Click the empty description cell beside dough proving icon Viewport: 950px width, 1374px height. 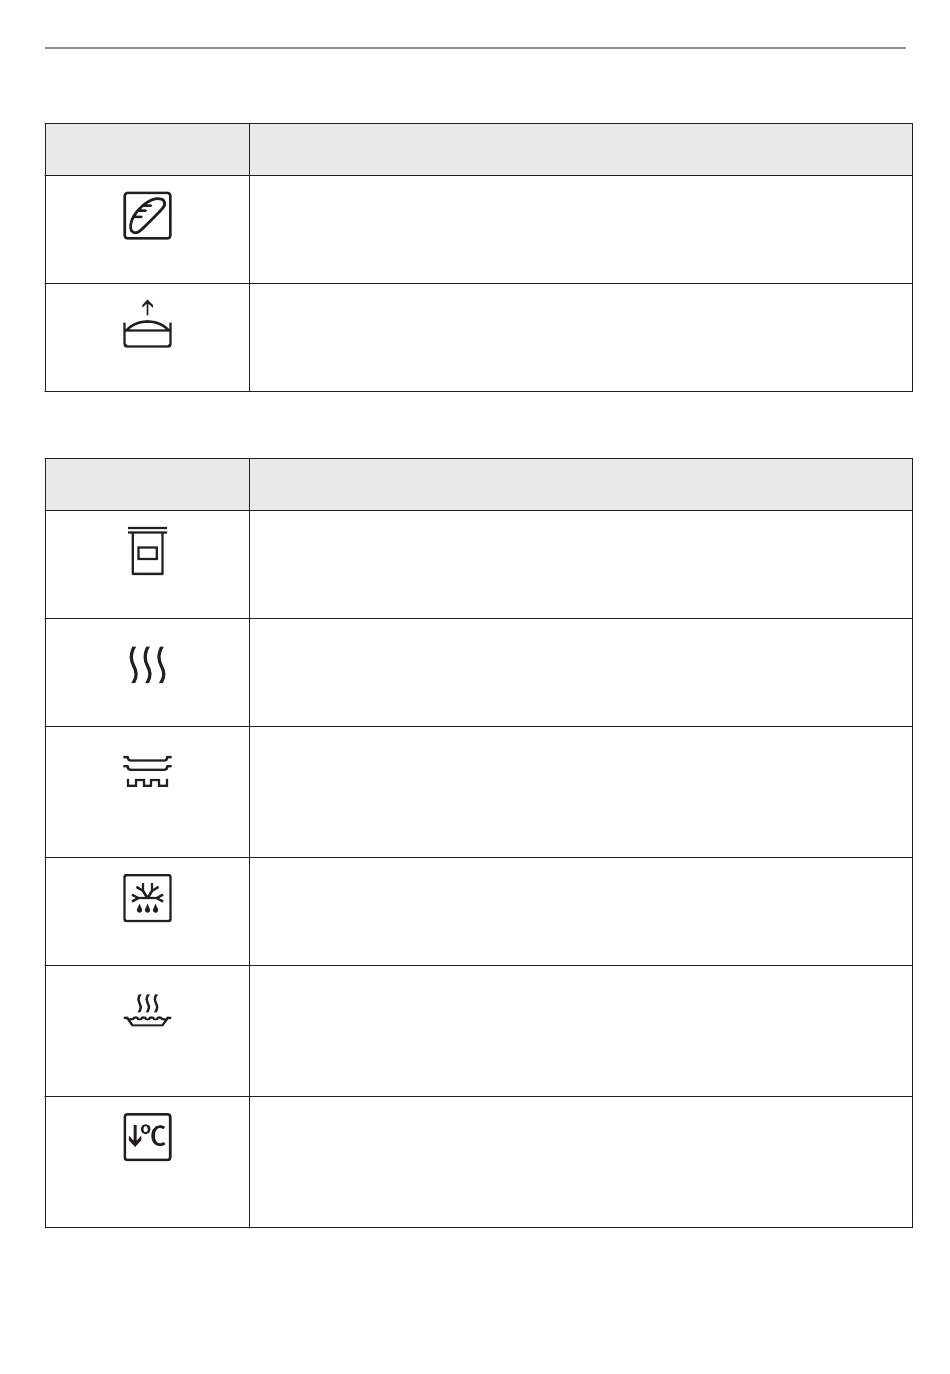click(581, 338)
